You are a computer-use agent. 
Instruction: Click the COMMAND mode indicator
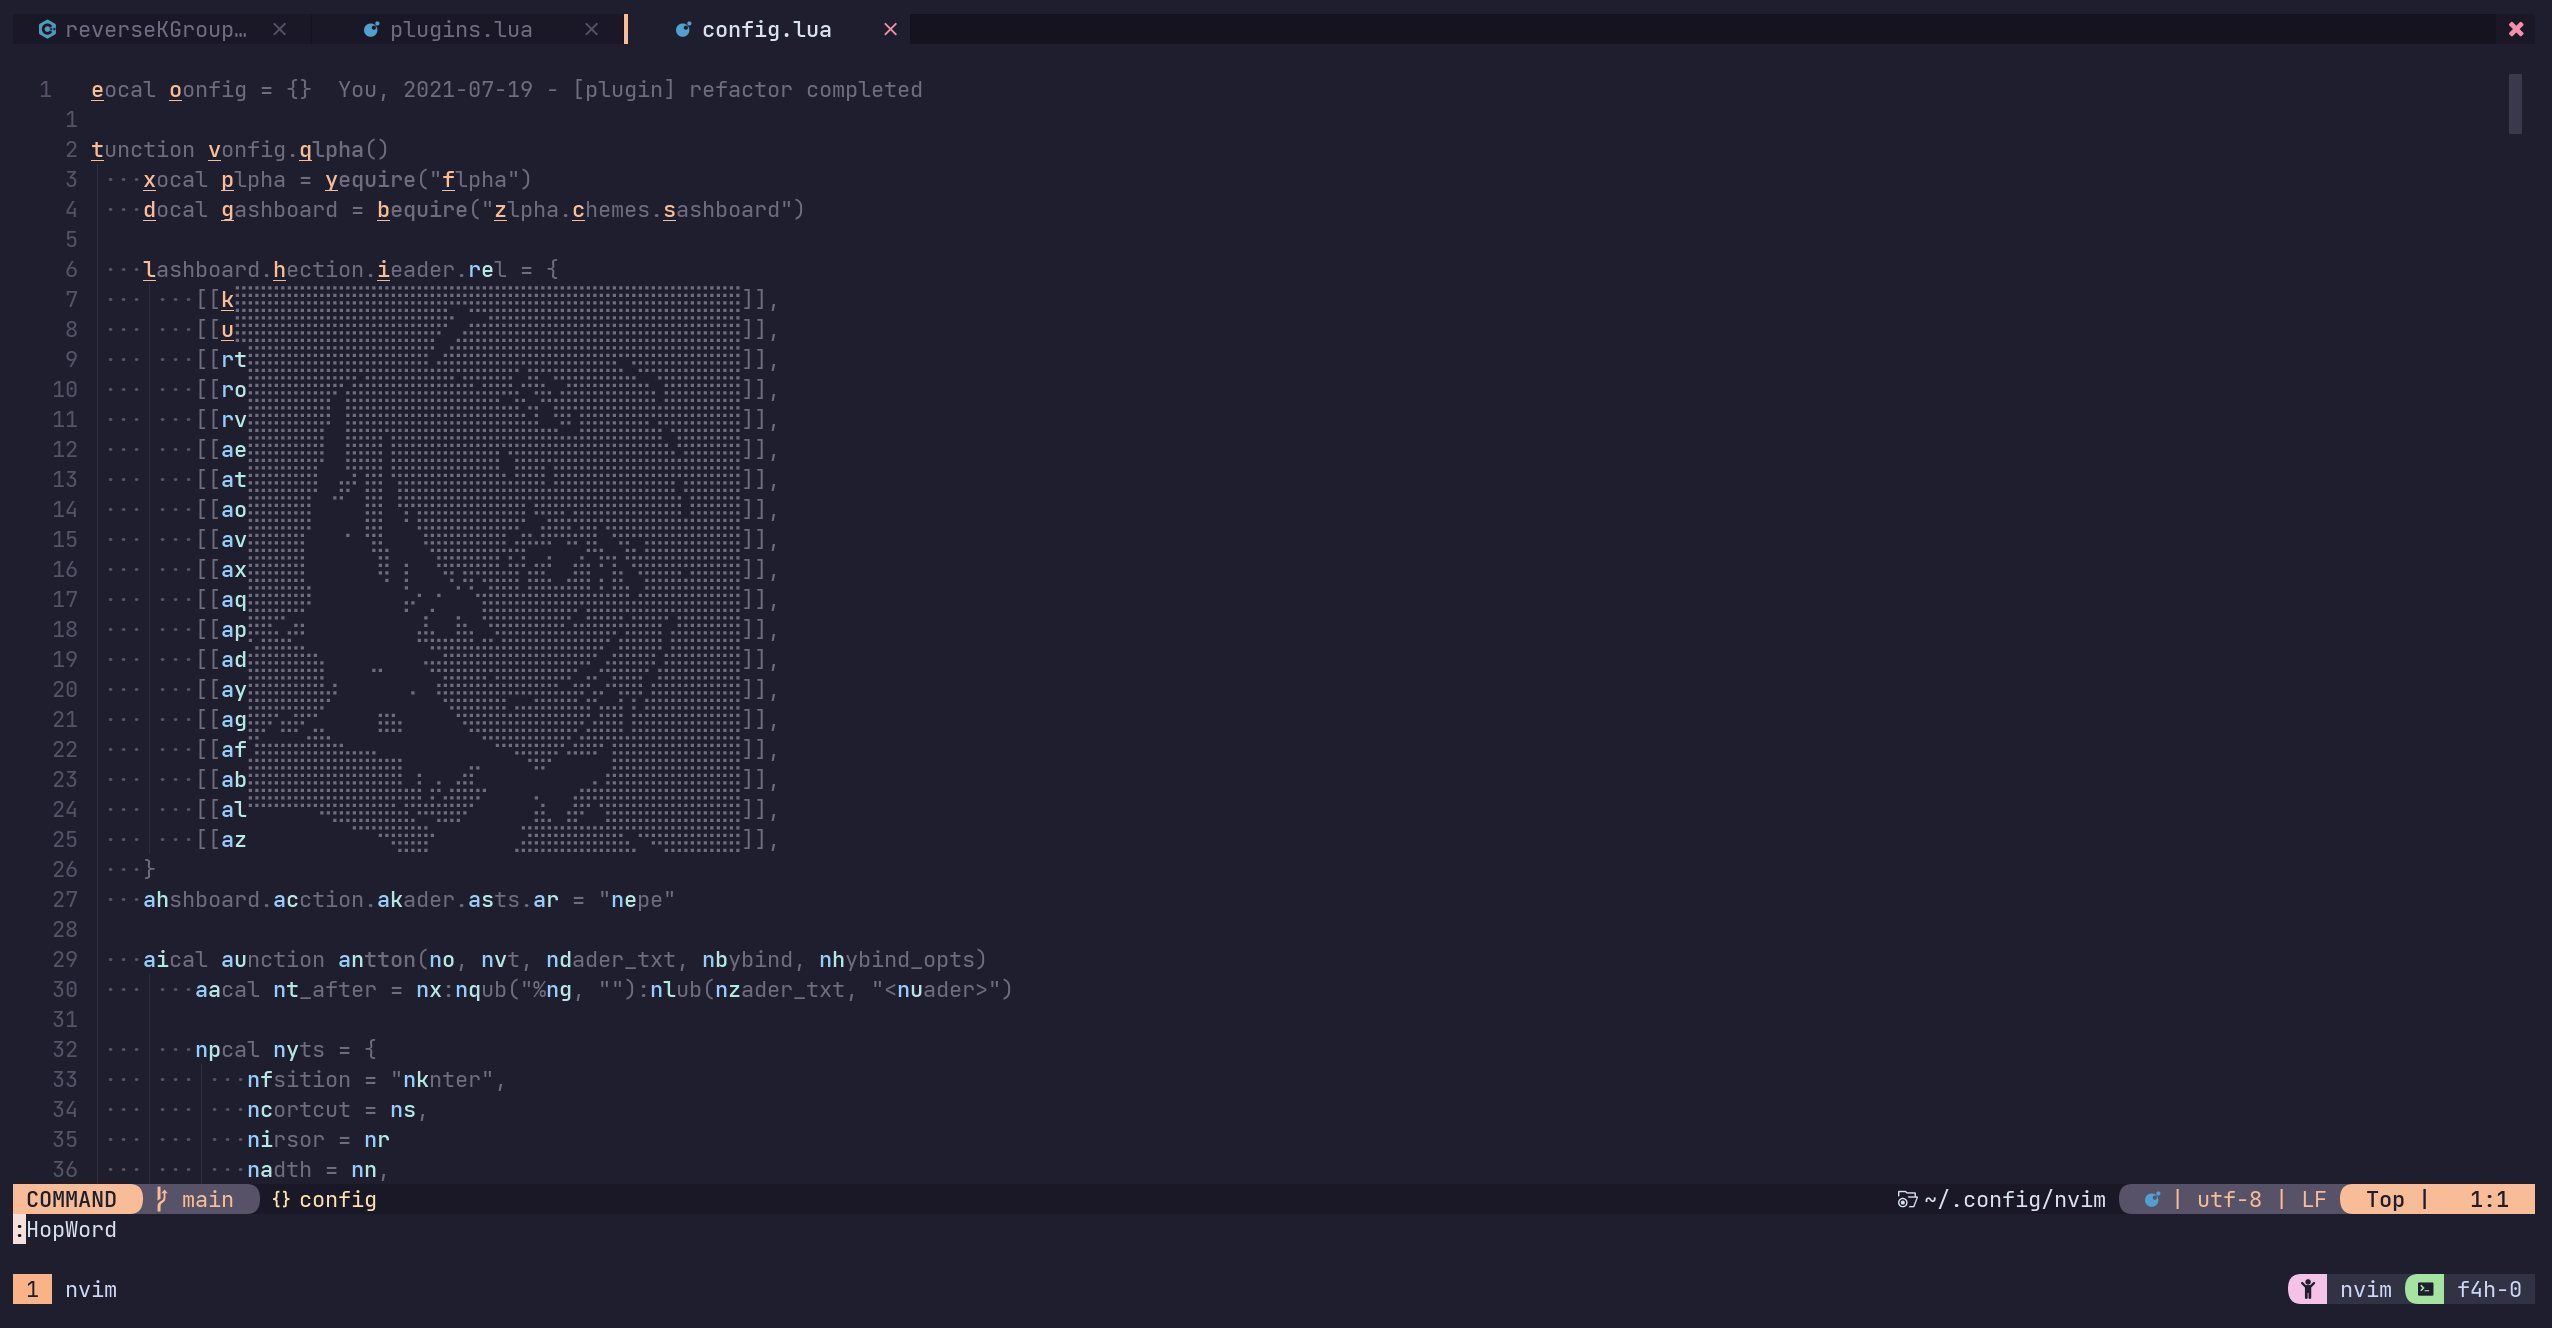72,1199
